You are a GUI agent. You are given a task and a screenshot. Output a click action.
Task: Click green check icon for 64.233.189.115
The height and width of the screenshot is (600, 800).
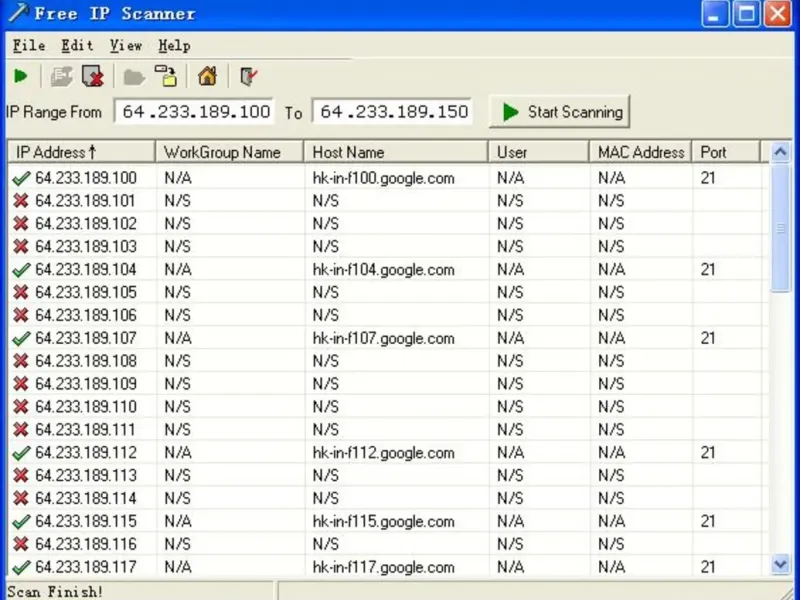21,521
